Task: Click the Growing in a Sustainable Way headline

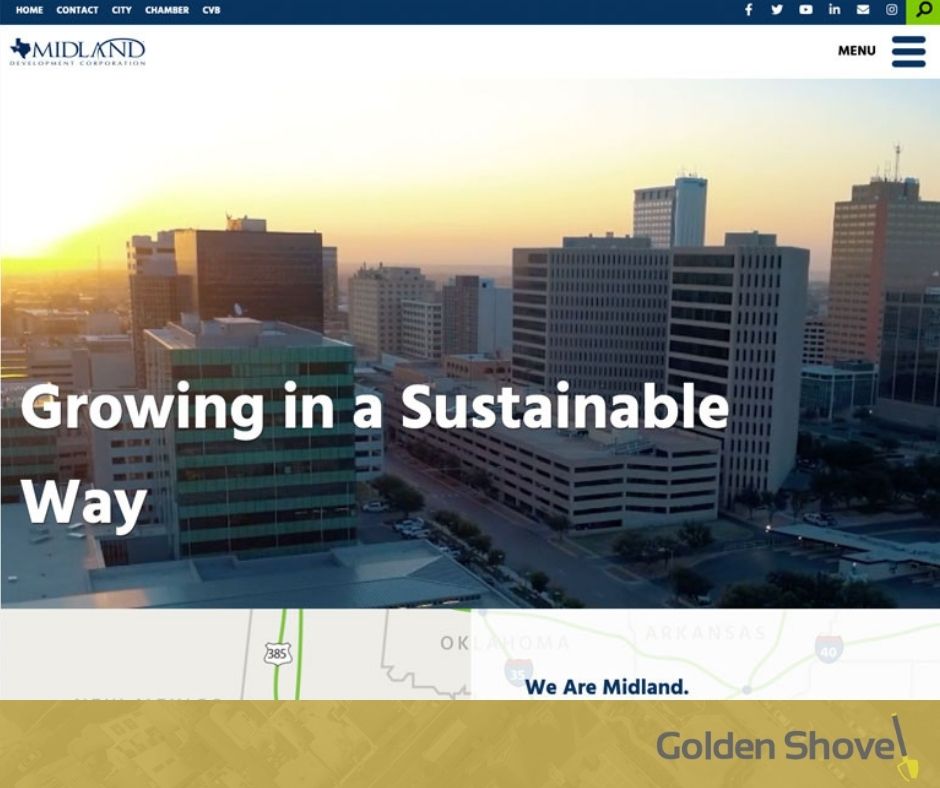Action: coord(375,456)
